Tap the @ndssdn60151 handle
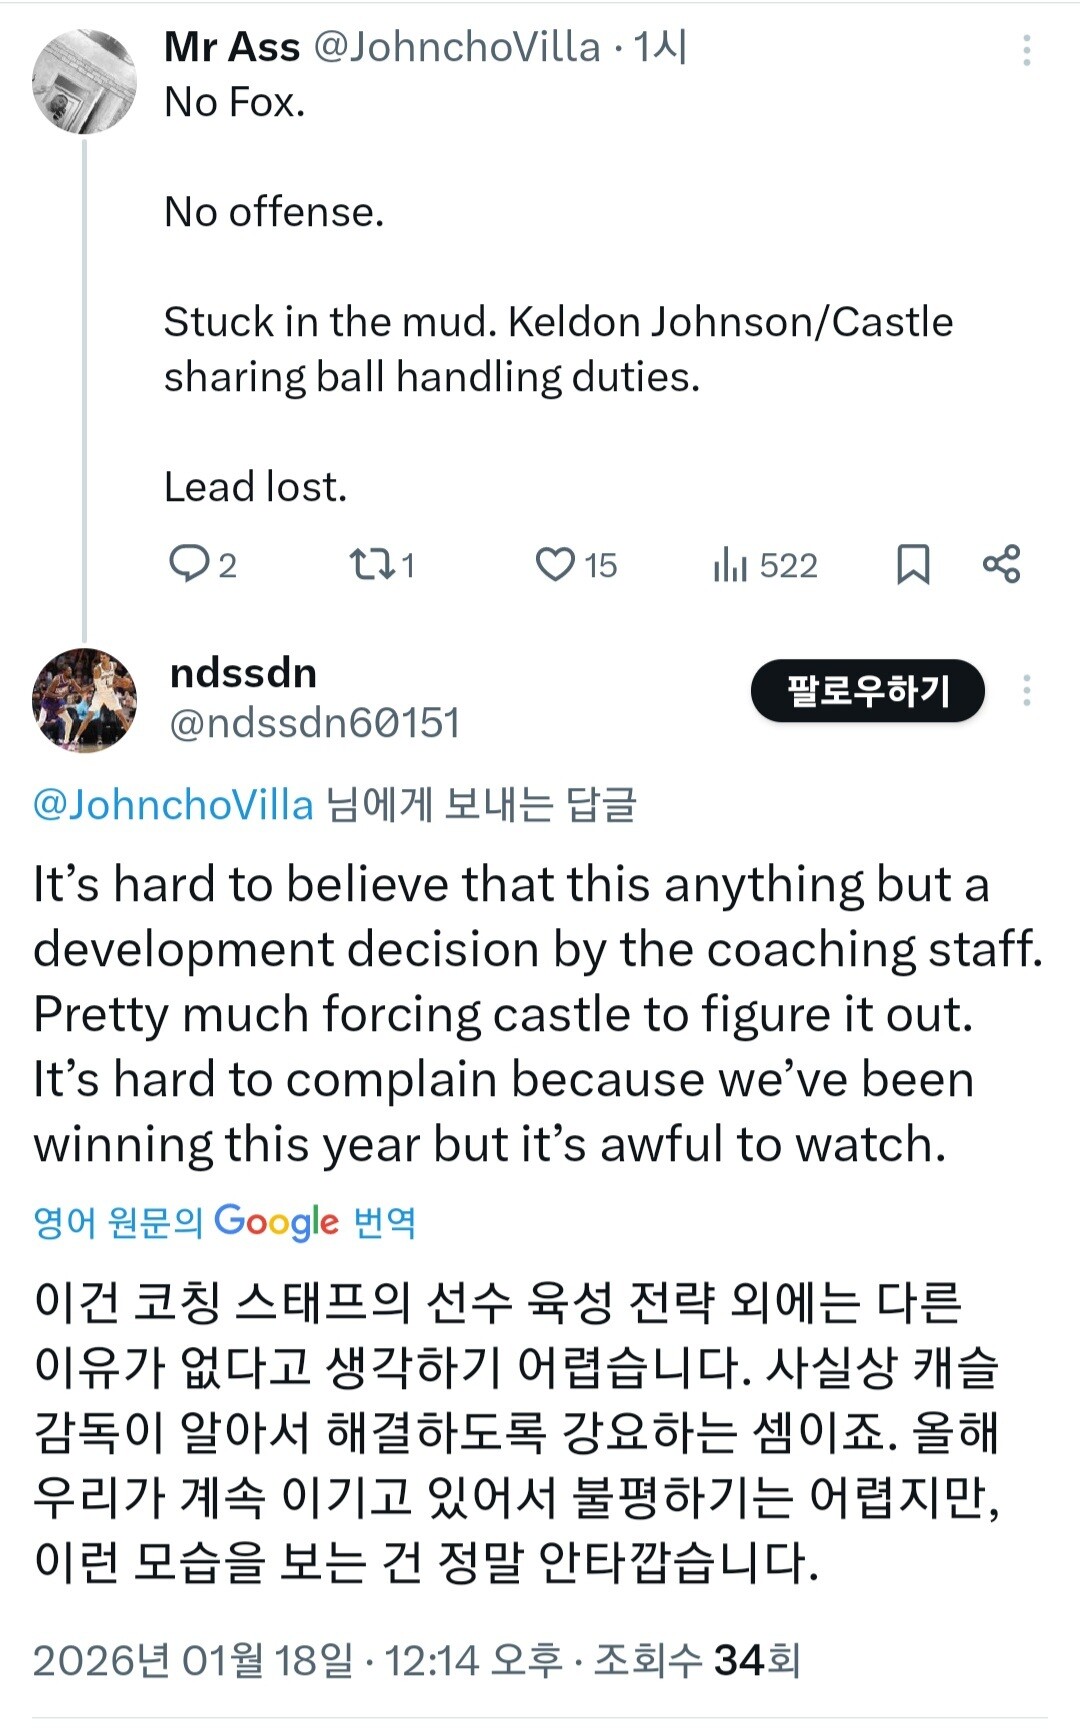 pyautogui.click(x=314, y=723)
